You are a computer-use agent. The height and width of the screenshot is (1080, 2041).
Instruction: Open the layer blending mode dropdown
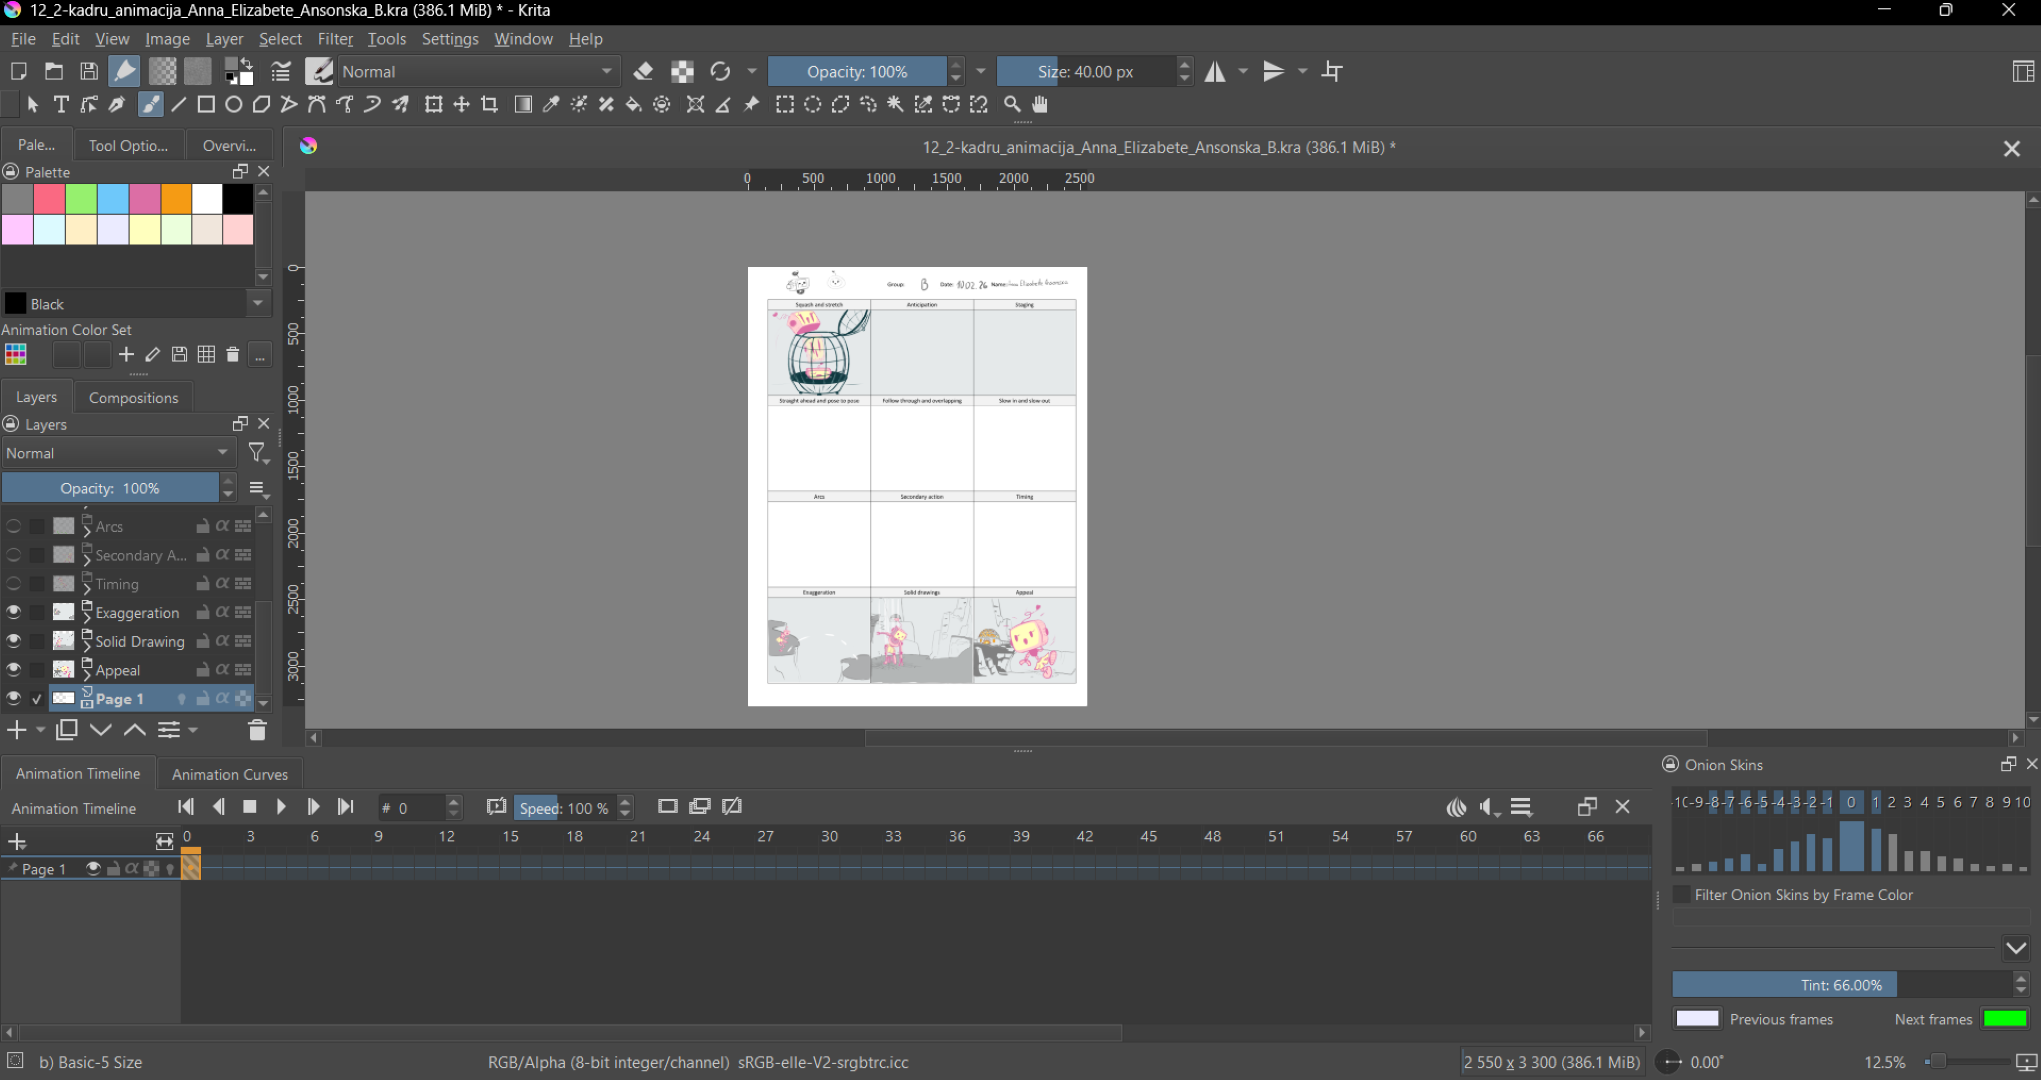117,453
